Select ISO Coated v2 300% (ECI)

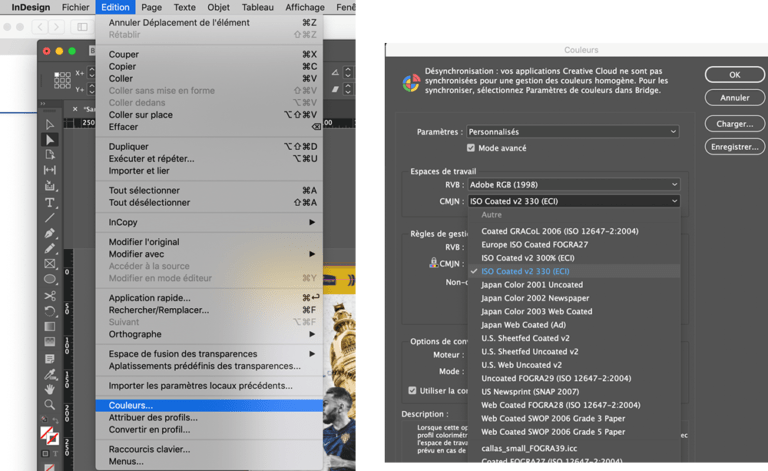[574, 258]
